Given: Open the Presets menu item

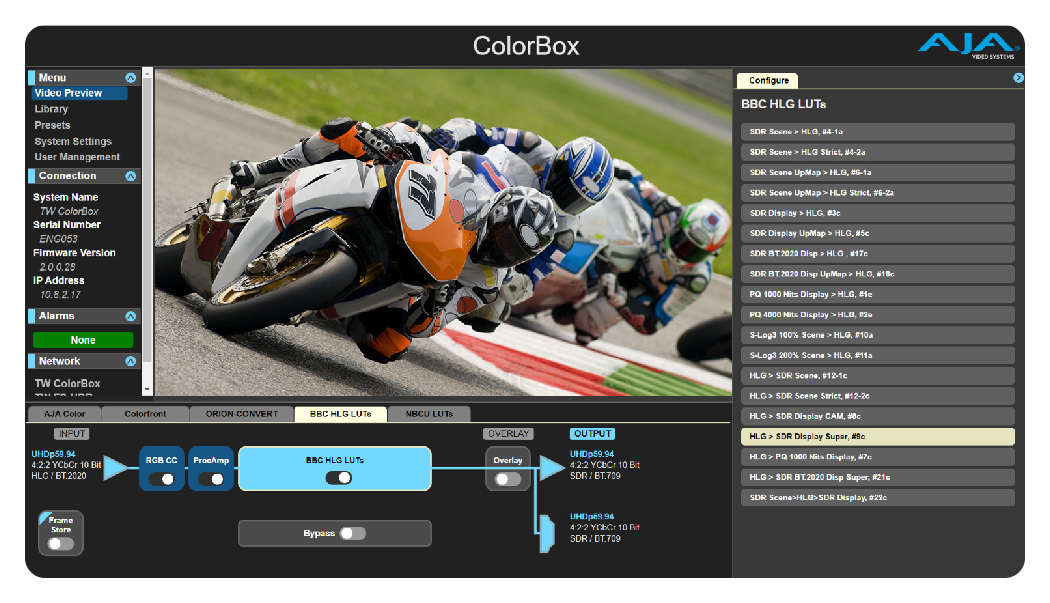Looking at the screenshot, I should [52, 125].
